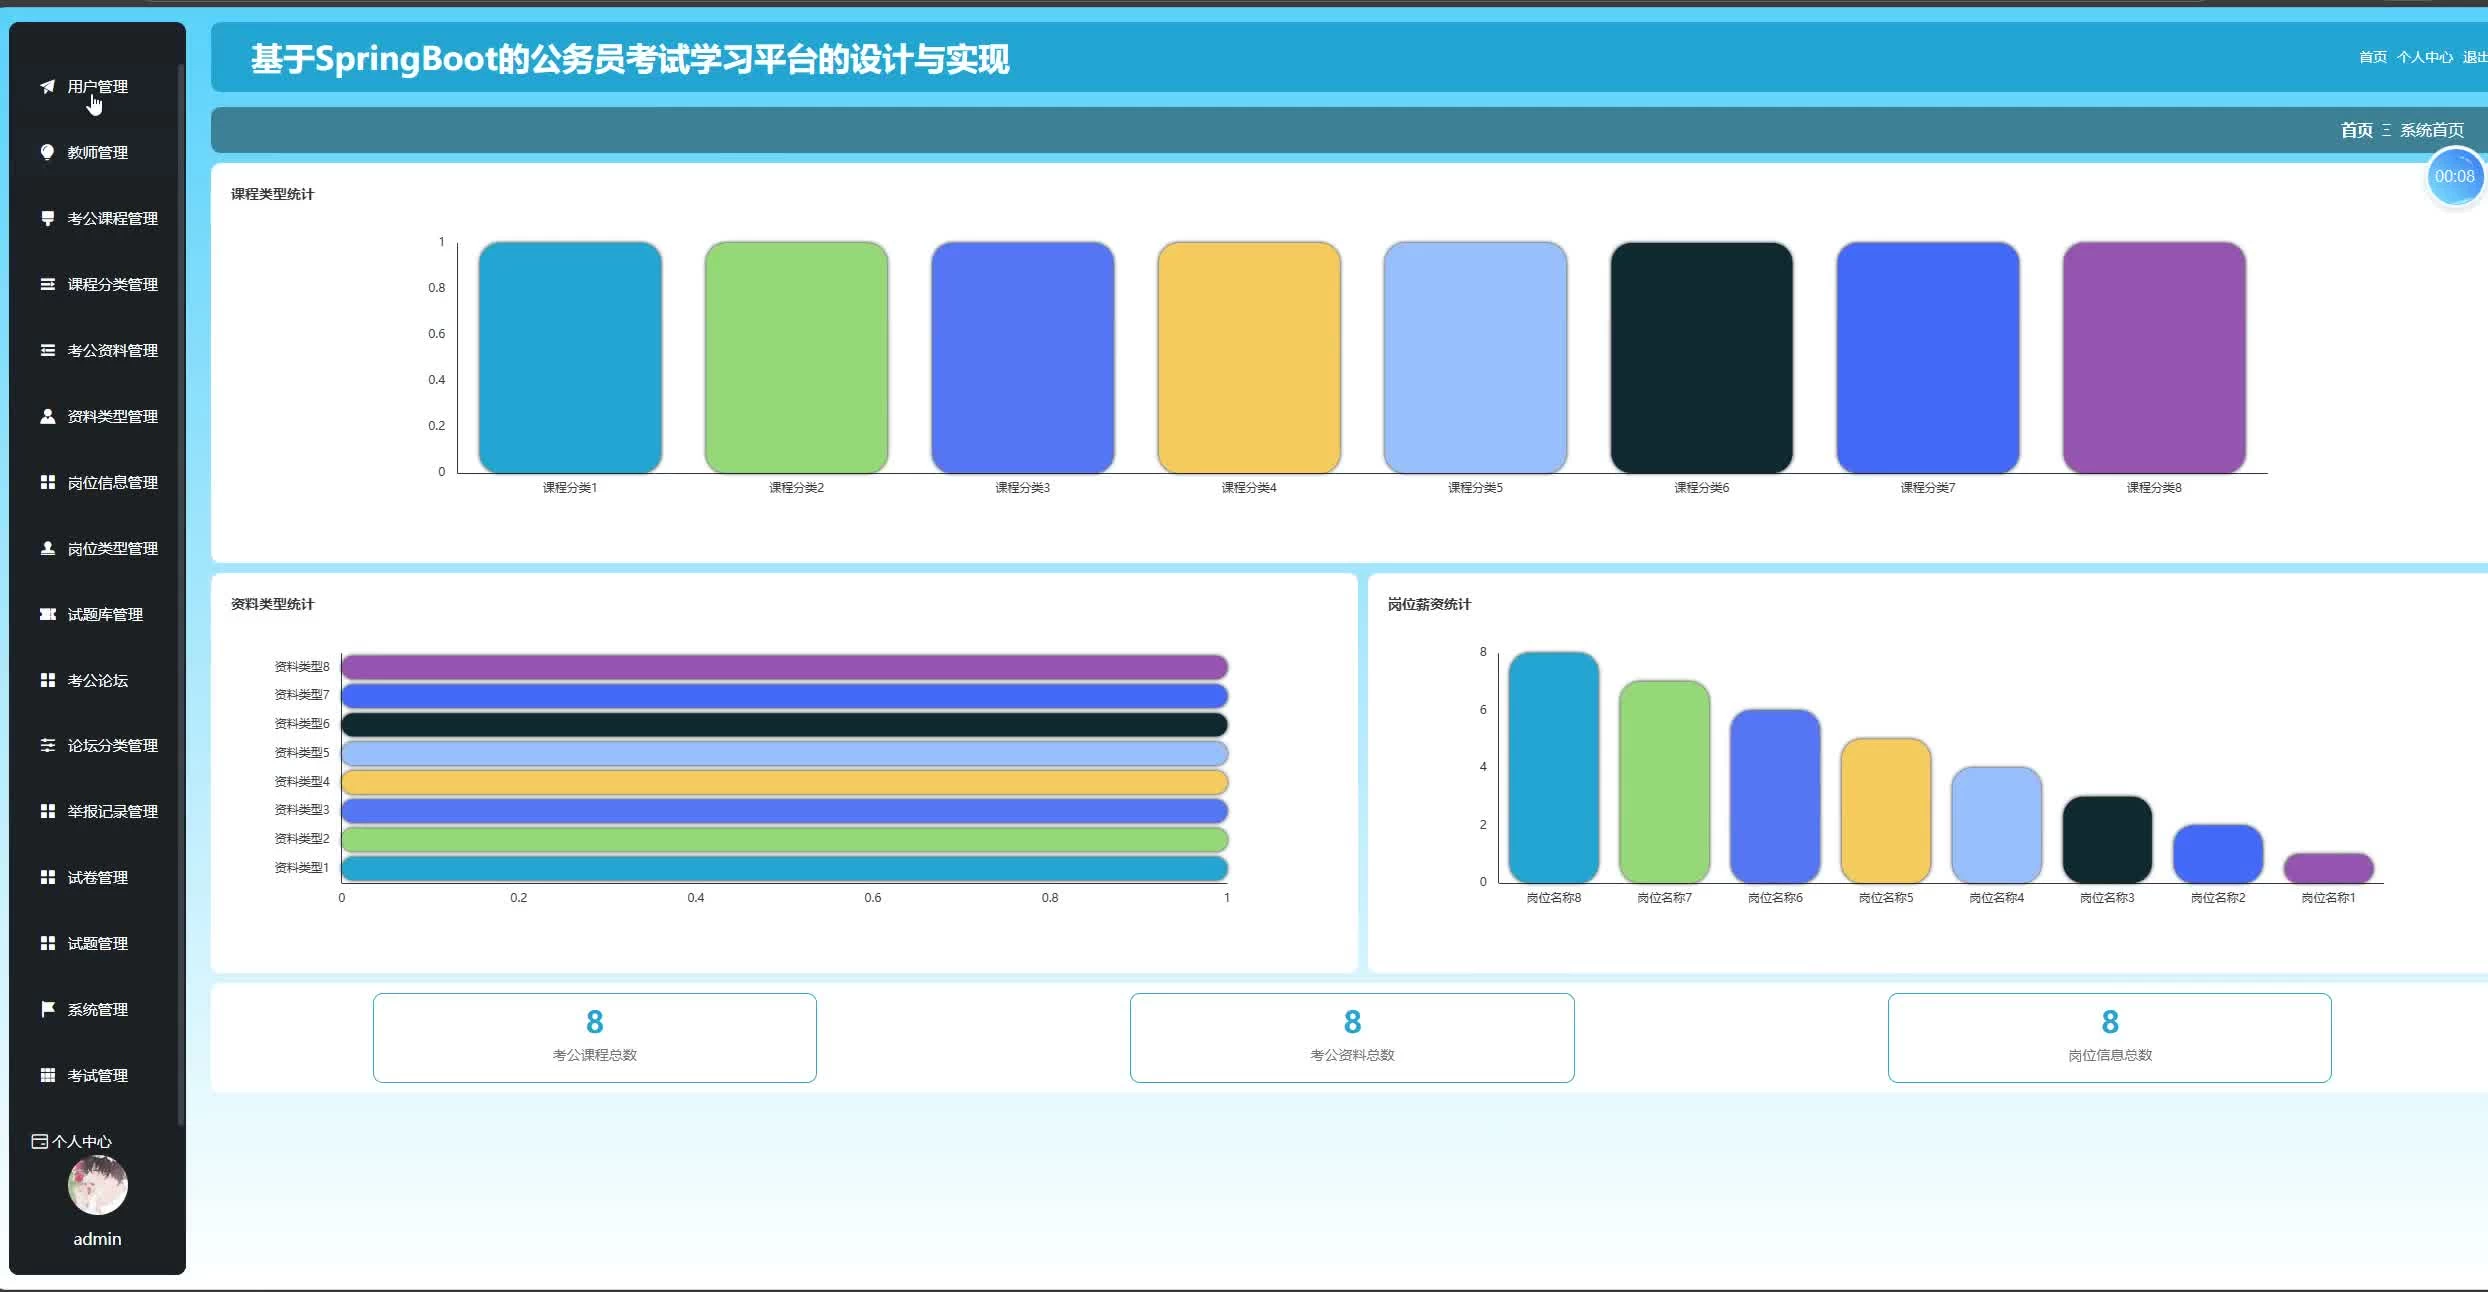The height and width of the screenshot is (1292, 2488).
Task: Expand the 举报记录管理 sidebar section
Action: (x=112, y=812)
